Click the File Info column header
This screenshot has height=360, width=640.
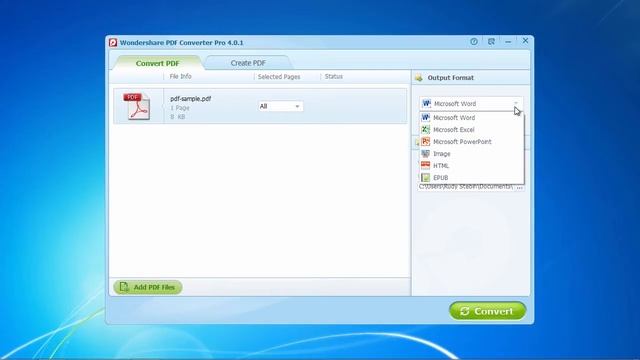(x=180, y=77)
